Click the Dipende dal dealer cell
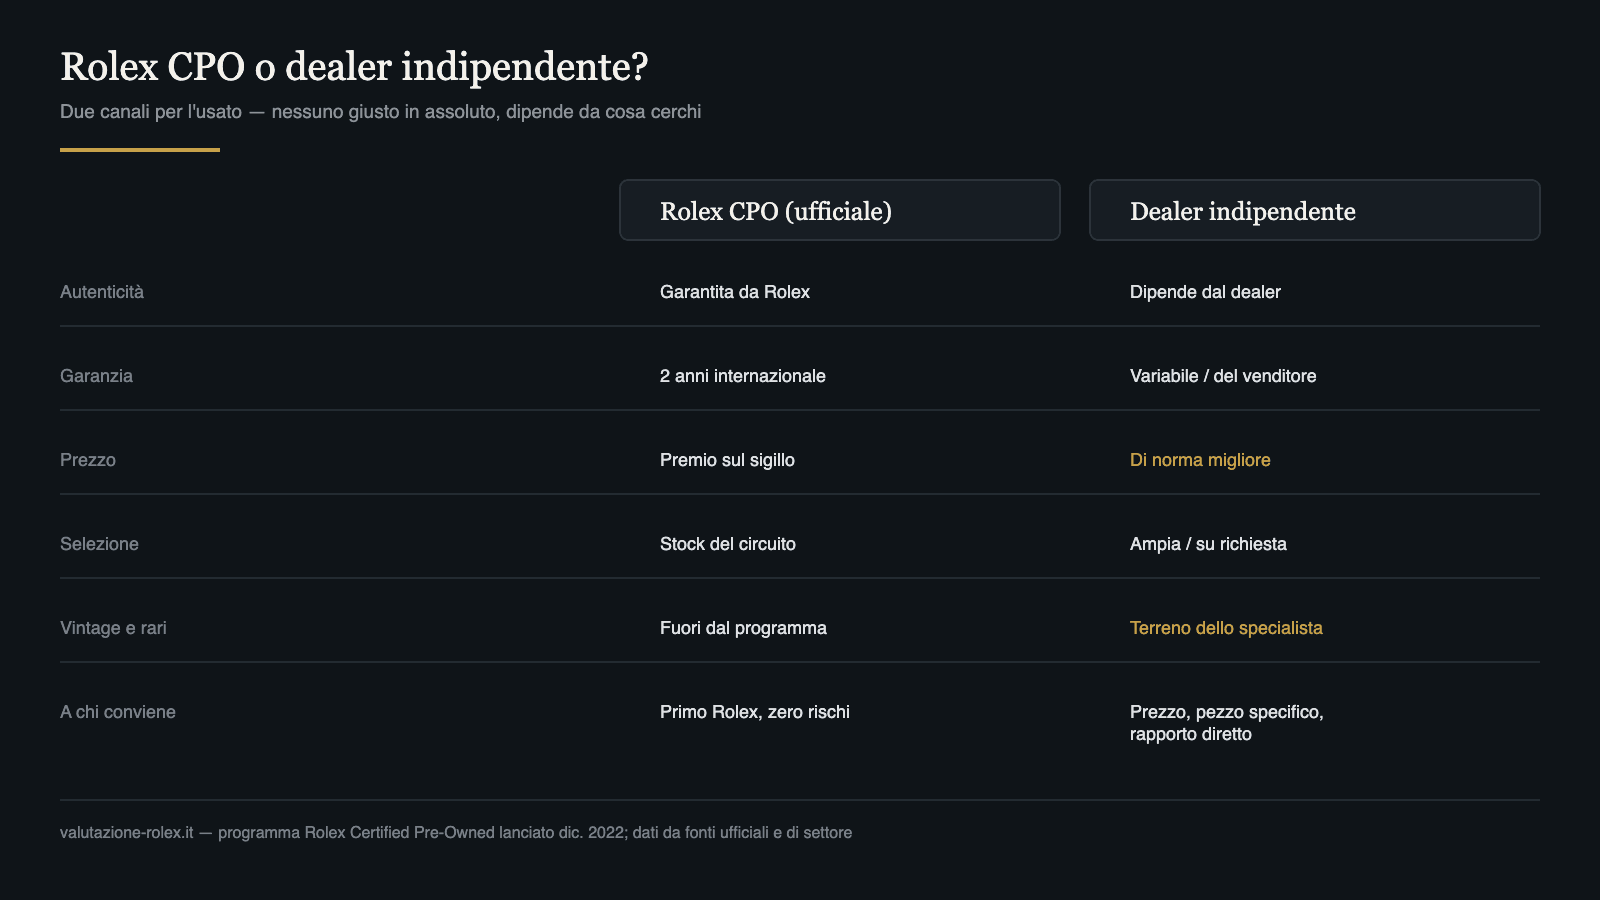The image size is (1600, 900). click(x=1205, y=292)
